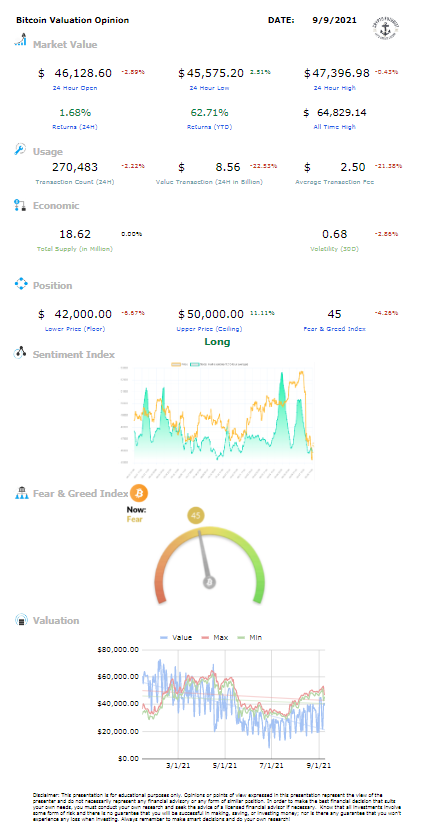Click the Sentiment Index icon
This screenshot has width=425, height=838.
20,353
